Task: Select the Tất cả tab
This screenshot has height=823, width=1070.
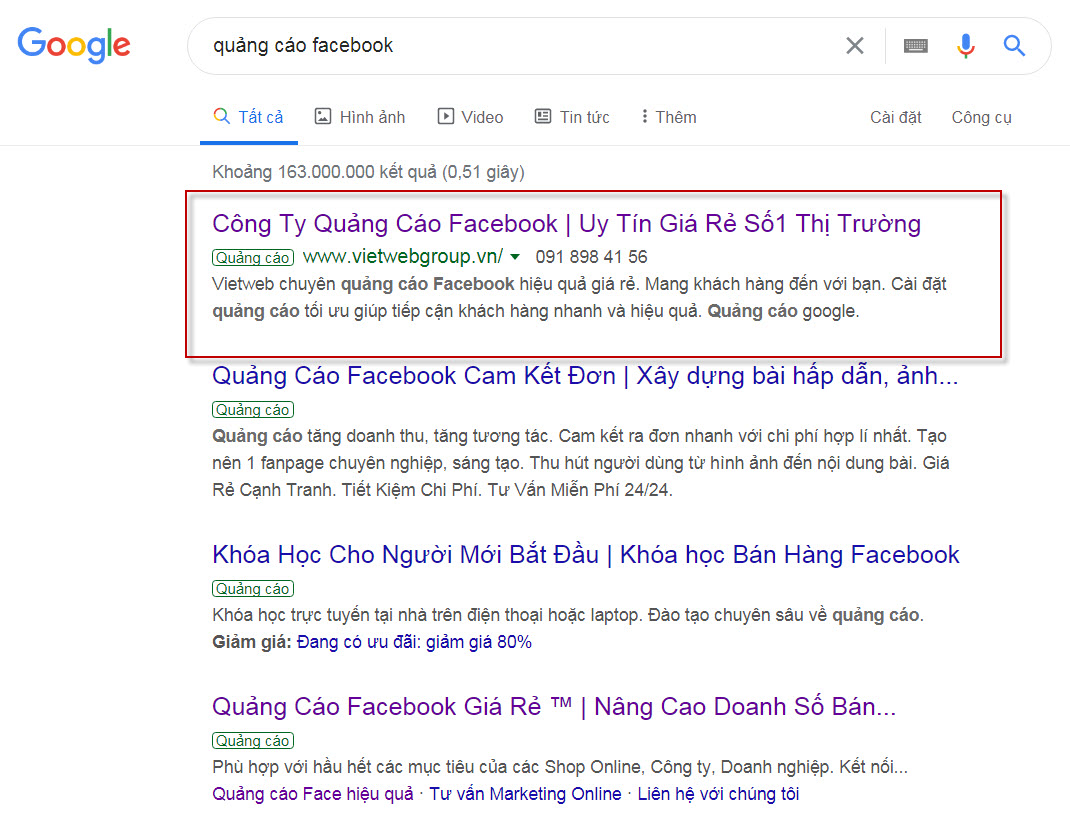Action: [249, 117]
